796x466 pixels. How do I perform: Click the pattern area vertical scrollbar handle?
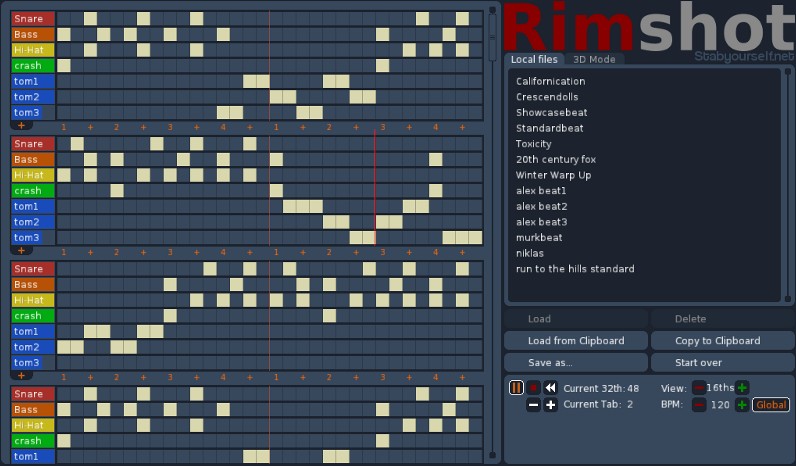pyautogui.click(x=492, y=38)
